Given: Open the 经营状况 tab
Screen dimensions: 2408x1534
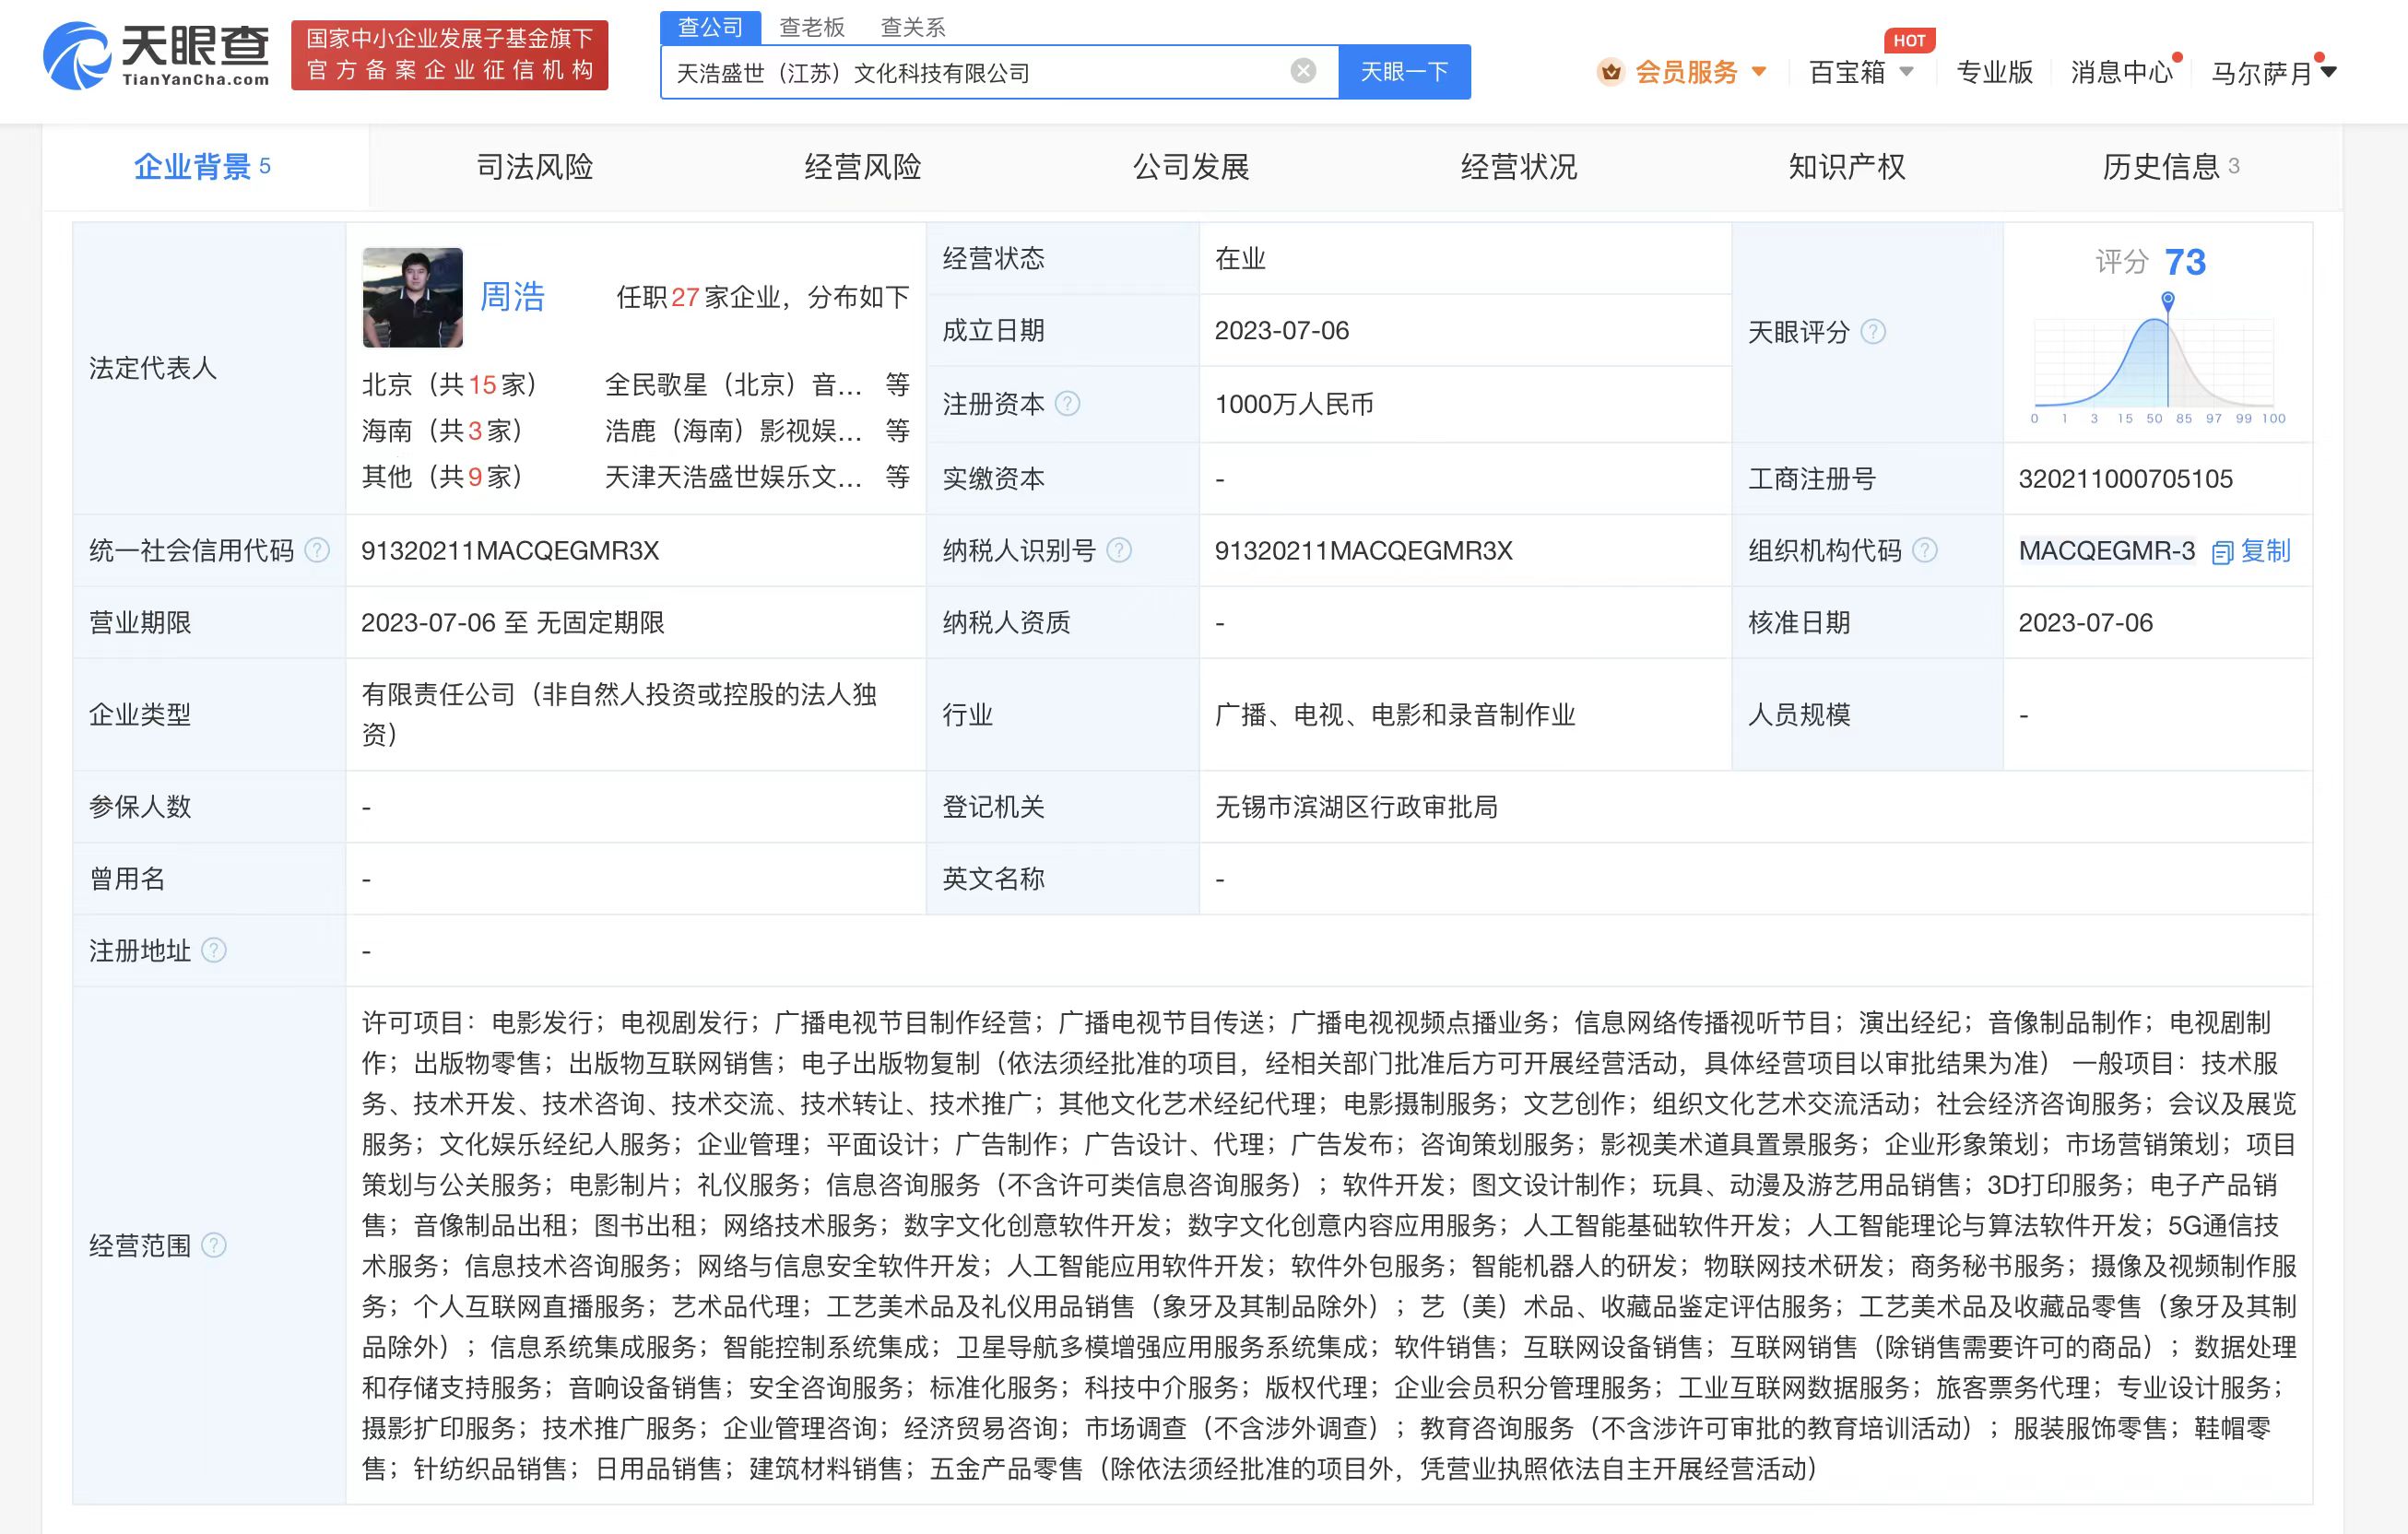Looking at the screenshot, I should 1519,166.
